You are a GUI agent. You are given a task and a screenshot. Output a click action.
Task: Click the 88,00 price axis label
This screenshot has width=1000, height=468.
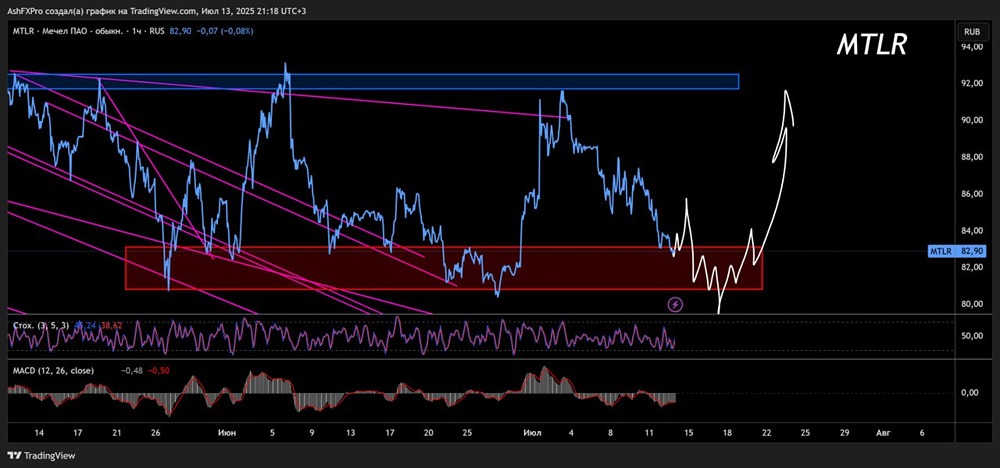tap(973, 157)
